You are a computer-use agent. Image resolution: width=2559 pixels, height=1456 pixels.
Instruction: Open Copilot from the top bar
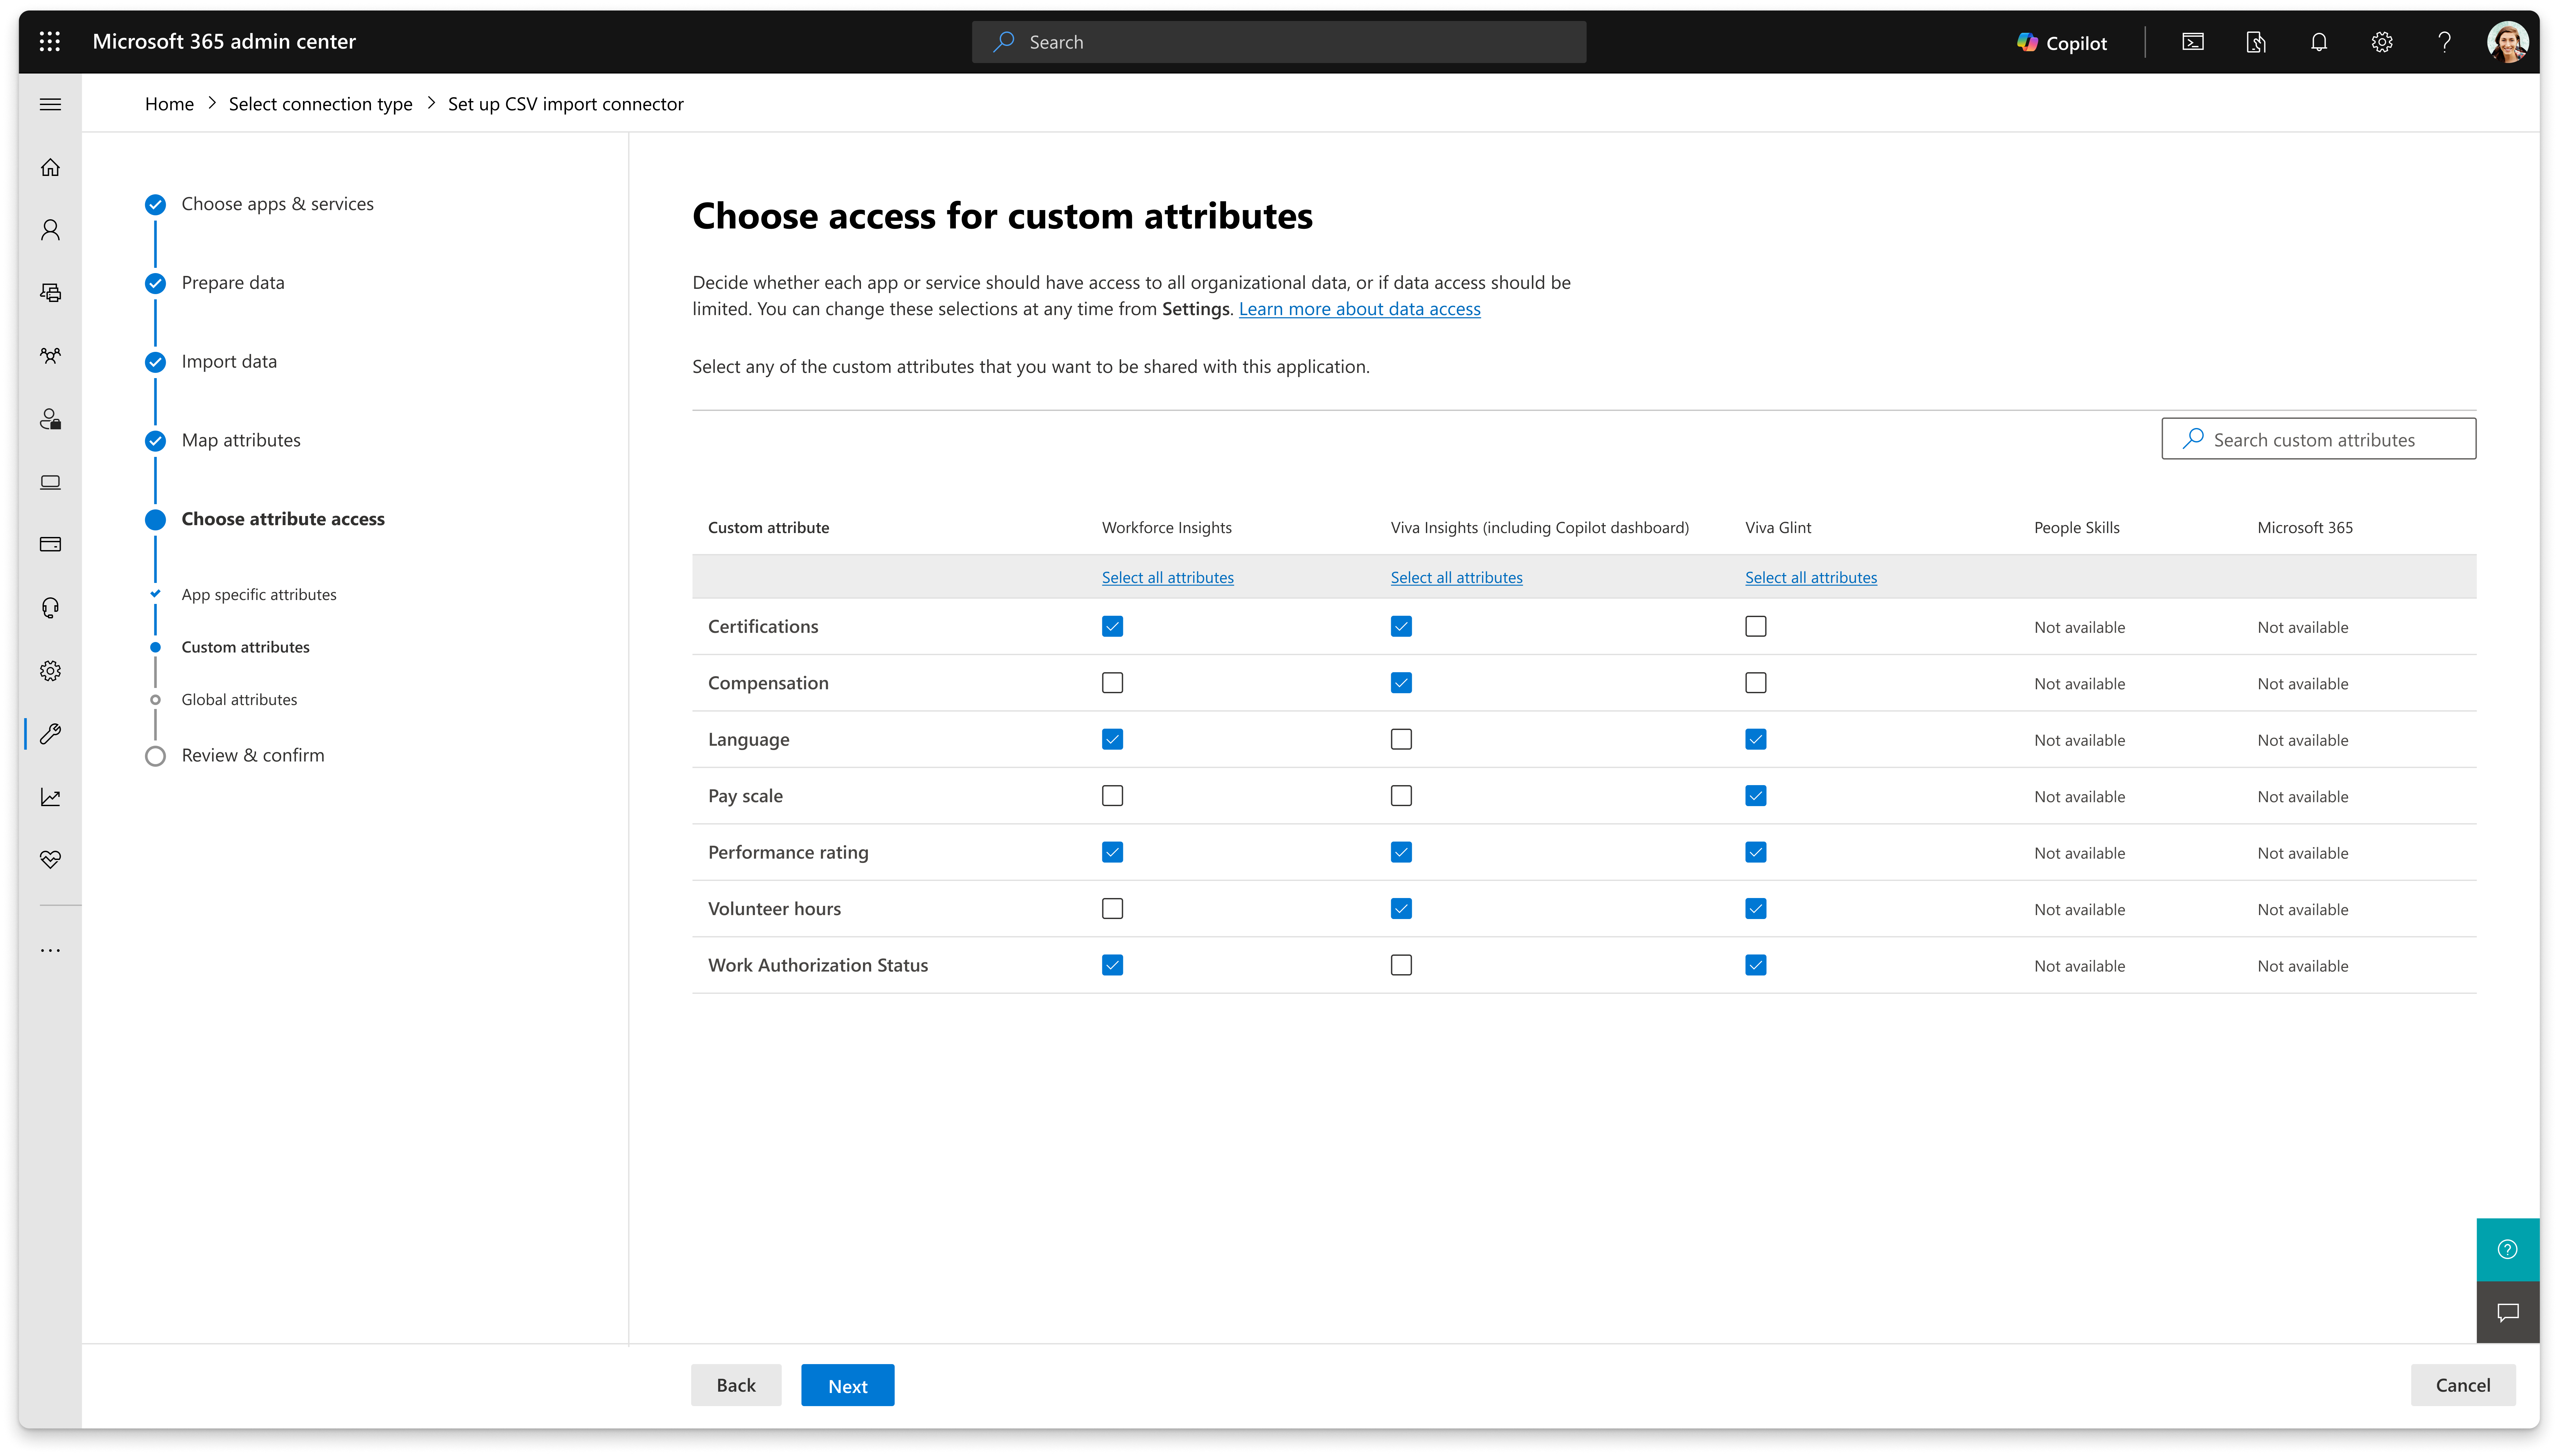coord(2062,42)
